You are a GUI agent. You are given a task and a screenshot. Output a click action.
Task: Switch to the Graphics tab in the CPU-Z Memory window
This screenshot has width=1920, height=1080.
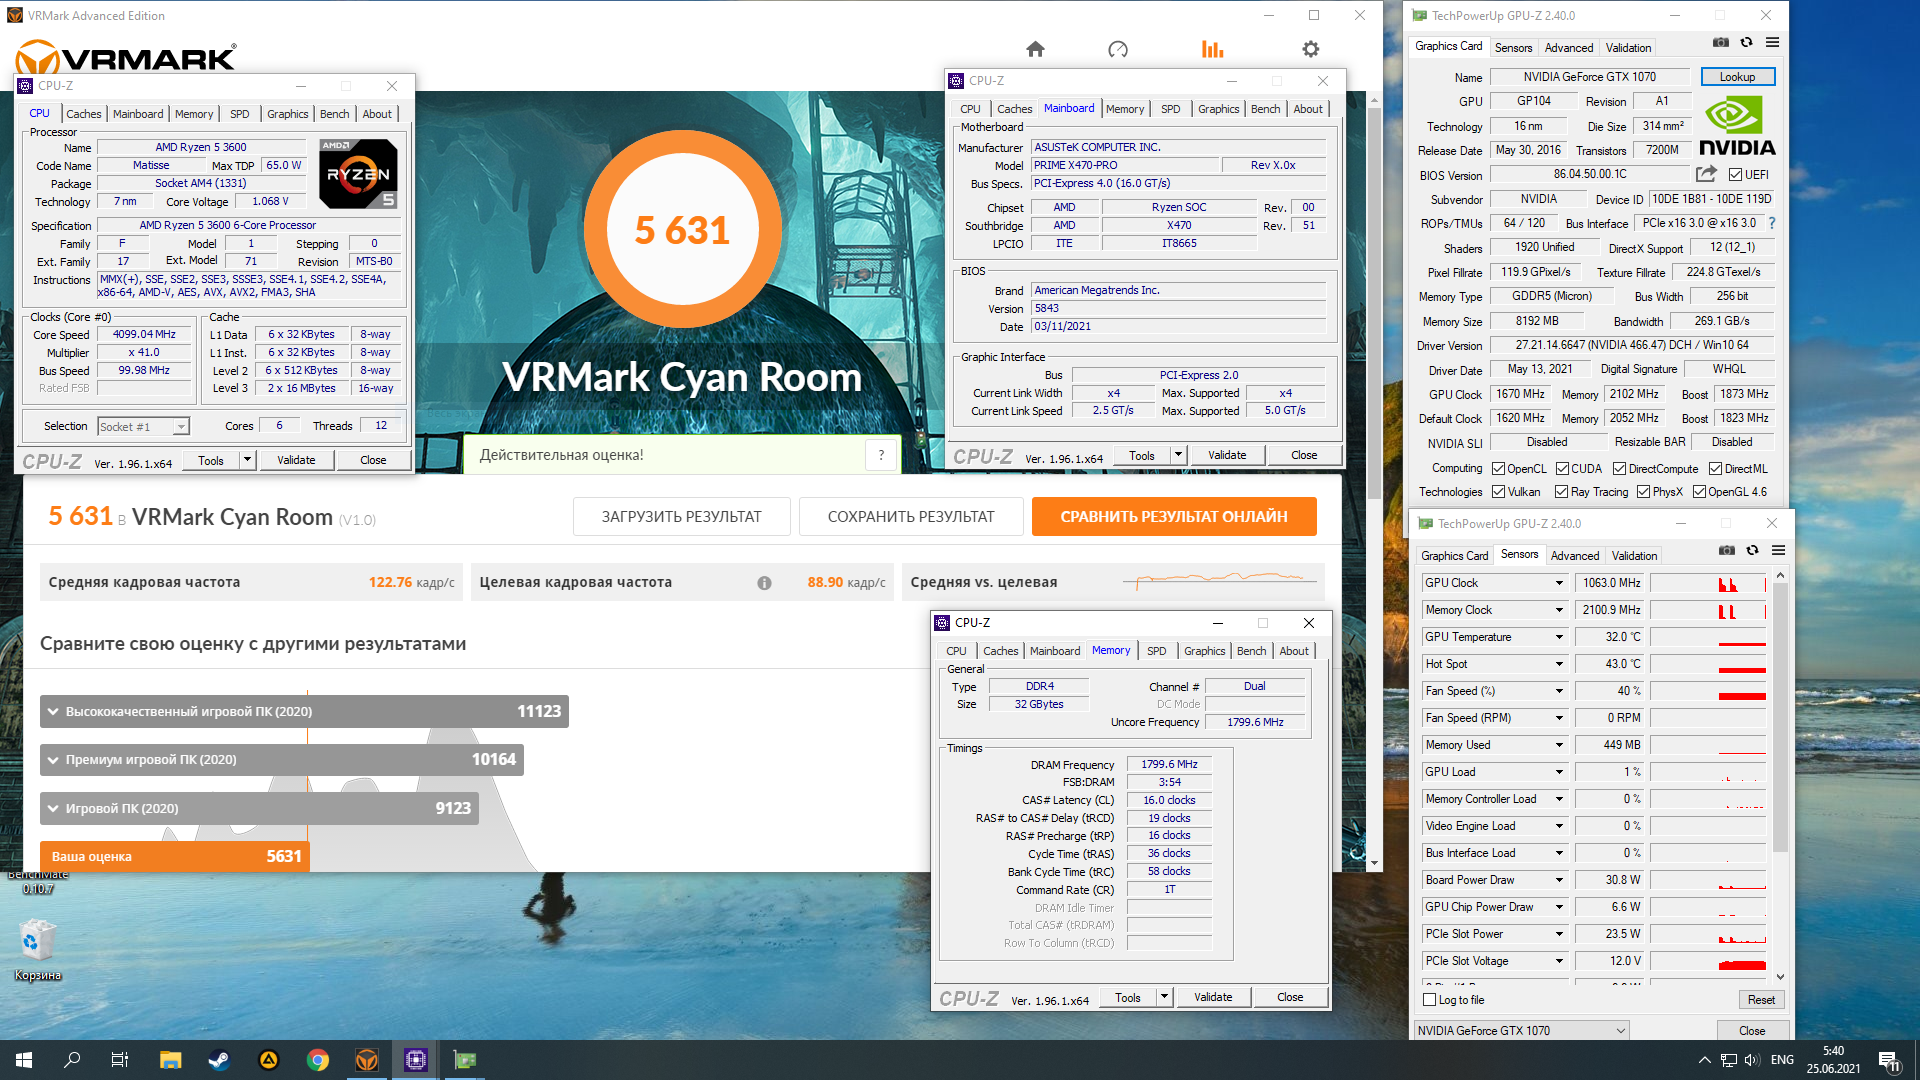[1204, 651]
